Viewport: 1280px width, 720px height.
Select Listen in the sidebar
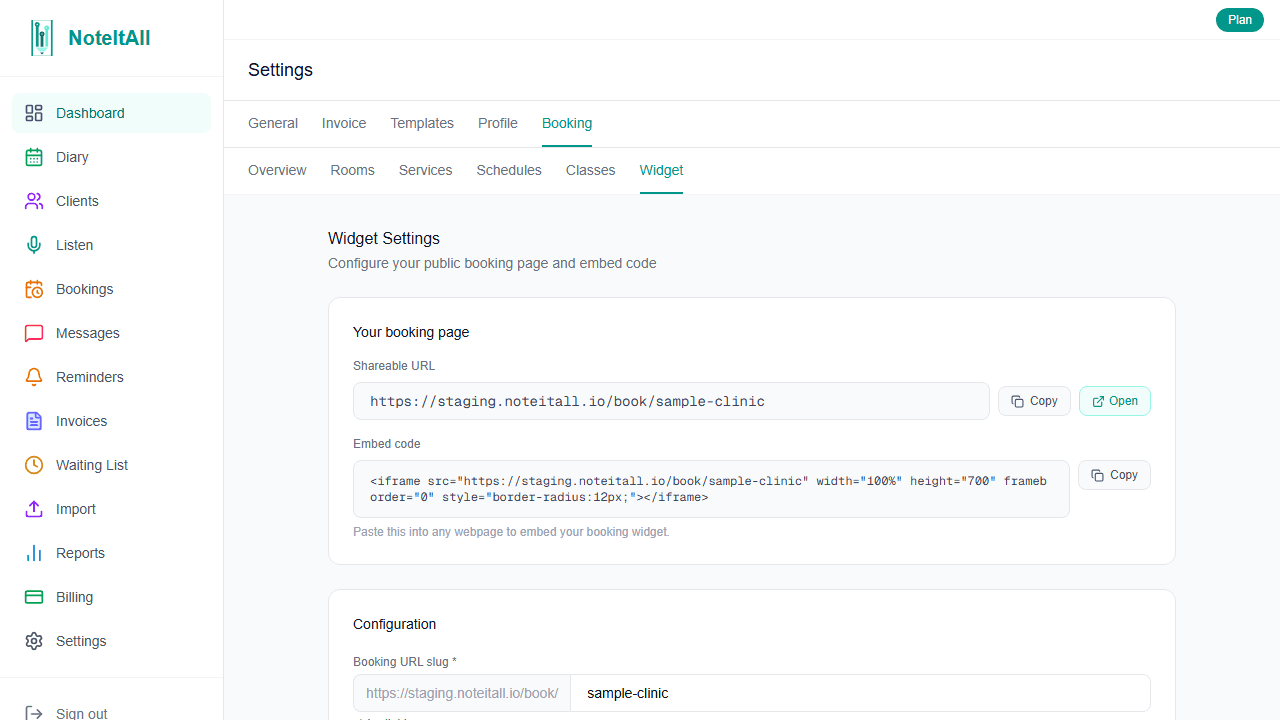[x=111, y=245]
